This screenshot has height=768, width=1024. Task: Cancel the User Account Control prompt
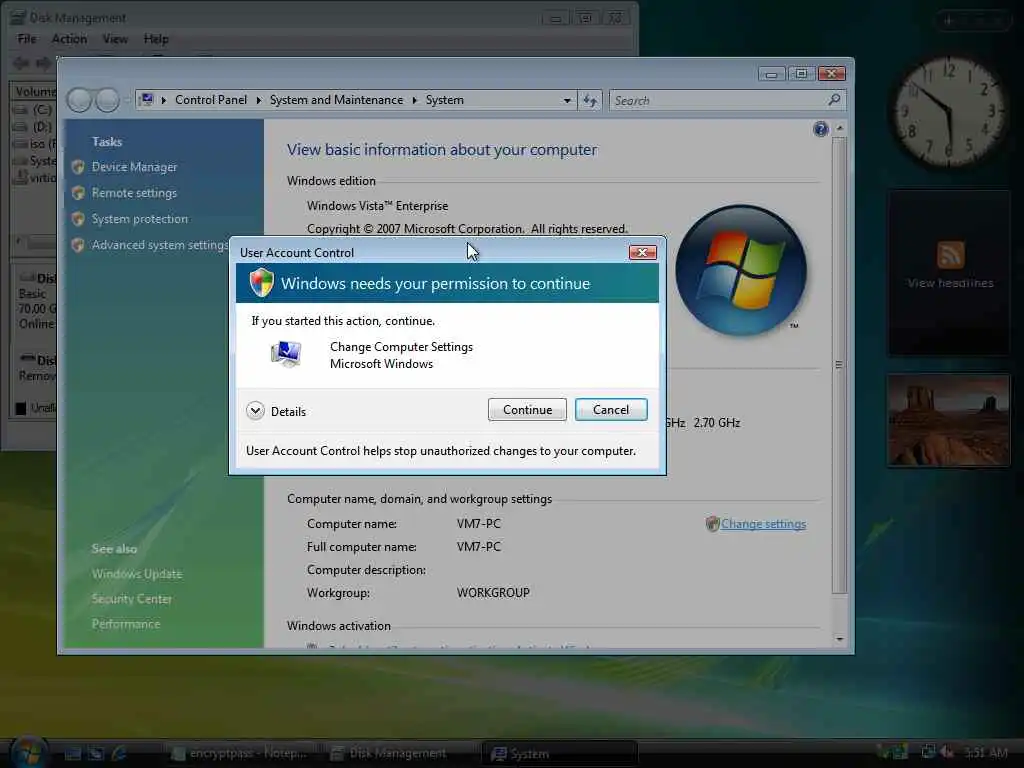(x=611, y=409)
